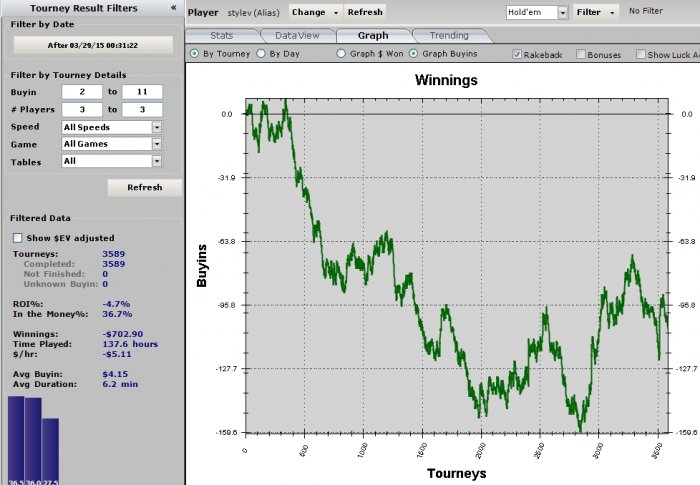Click the Tourneys count value 3589
Screen dimensions: 700x485
(114, 254)
